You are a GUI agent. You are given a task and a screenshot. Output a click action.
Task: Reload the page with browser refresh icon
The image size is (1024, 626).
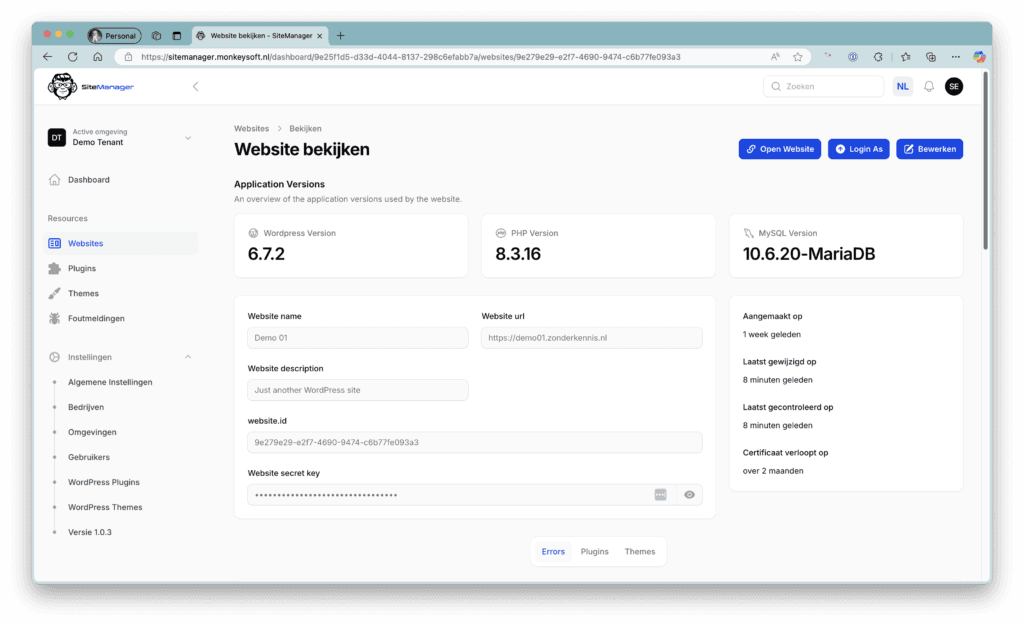coord(72,57)
